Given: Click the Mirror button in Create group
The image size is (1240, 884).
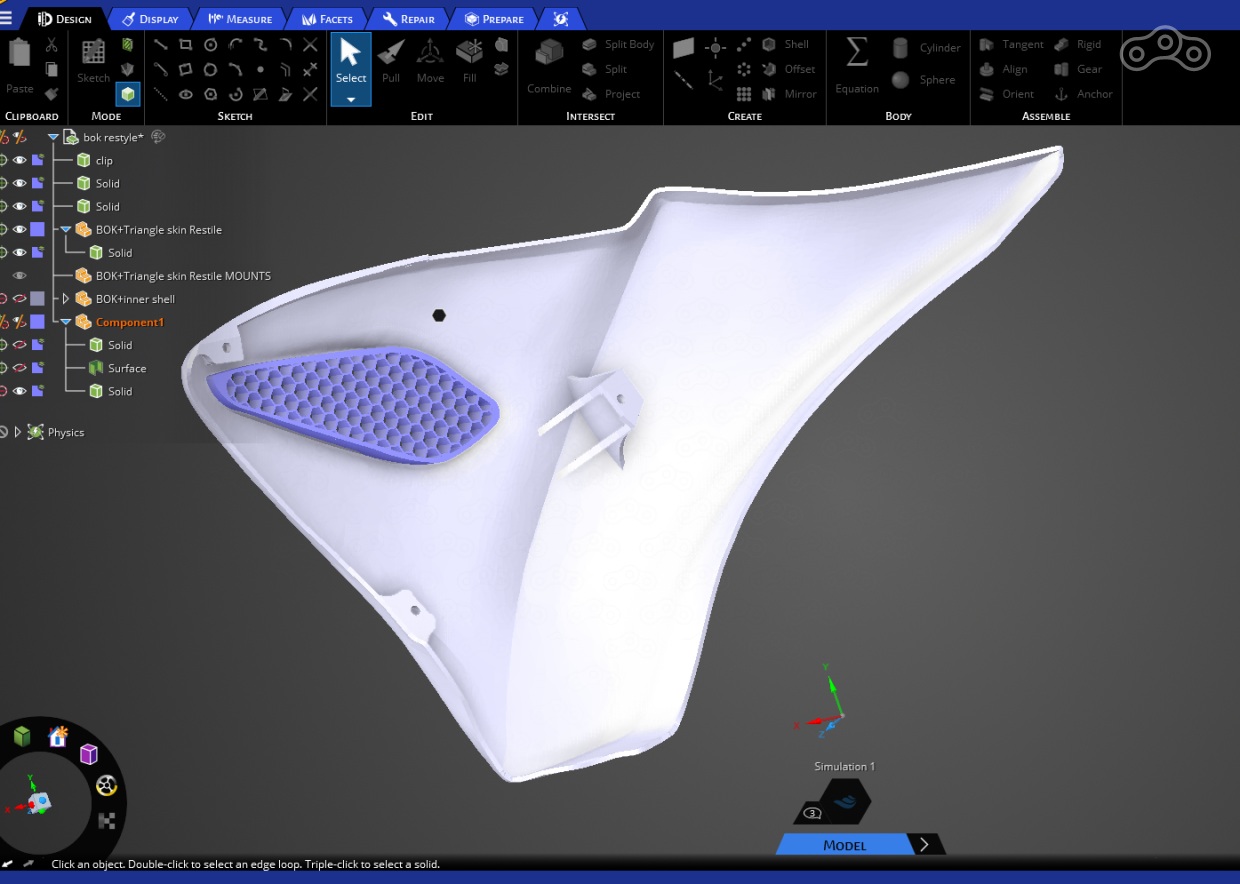Looking at the screenshot, I should [x=789, y=94].
